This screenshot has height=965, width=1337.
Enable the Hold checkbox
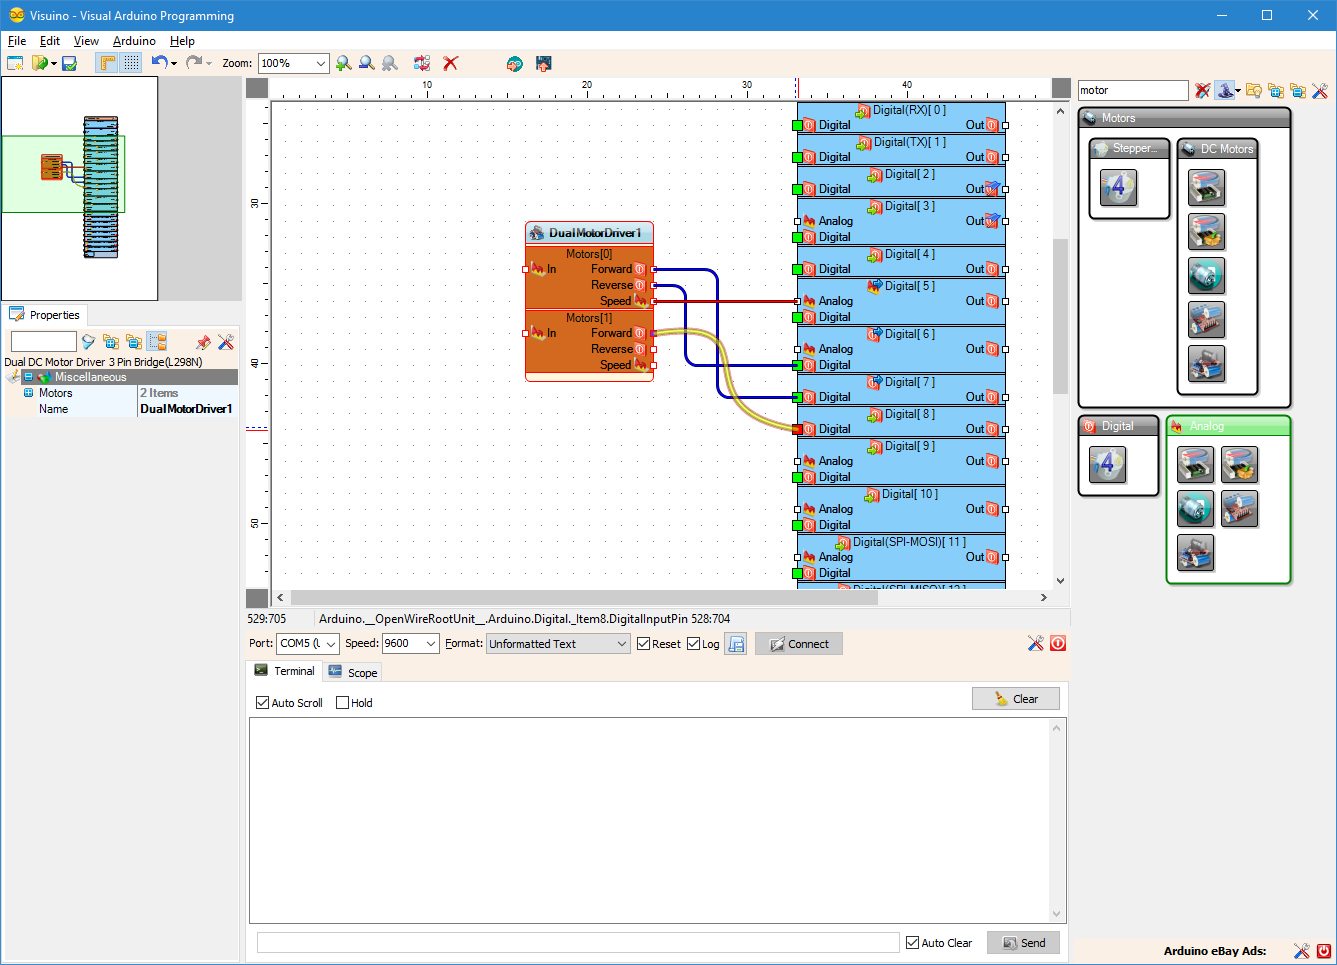(x=343, y=703)
